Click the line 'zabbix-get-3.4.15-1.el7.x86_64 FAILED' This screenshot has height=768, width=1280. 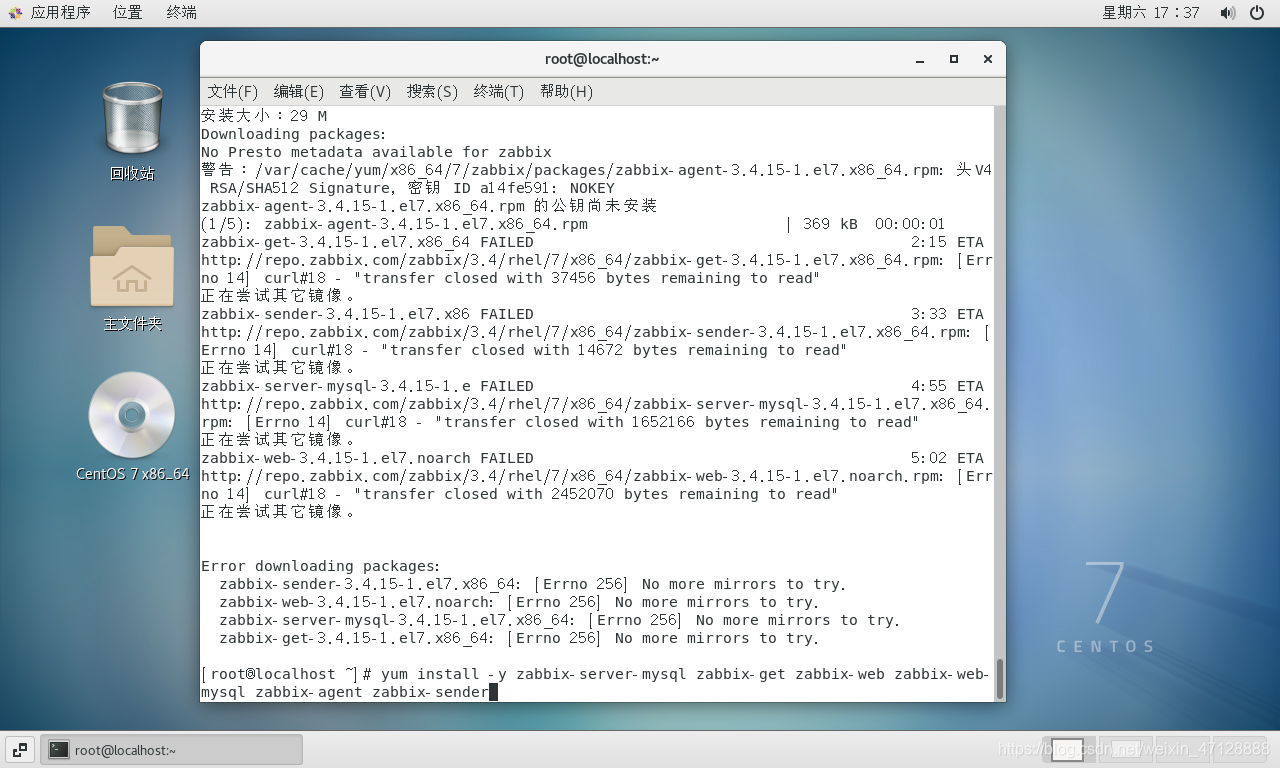pos(367,242)
